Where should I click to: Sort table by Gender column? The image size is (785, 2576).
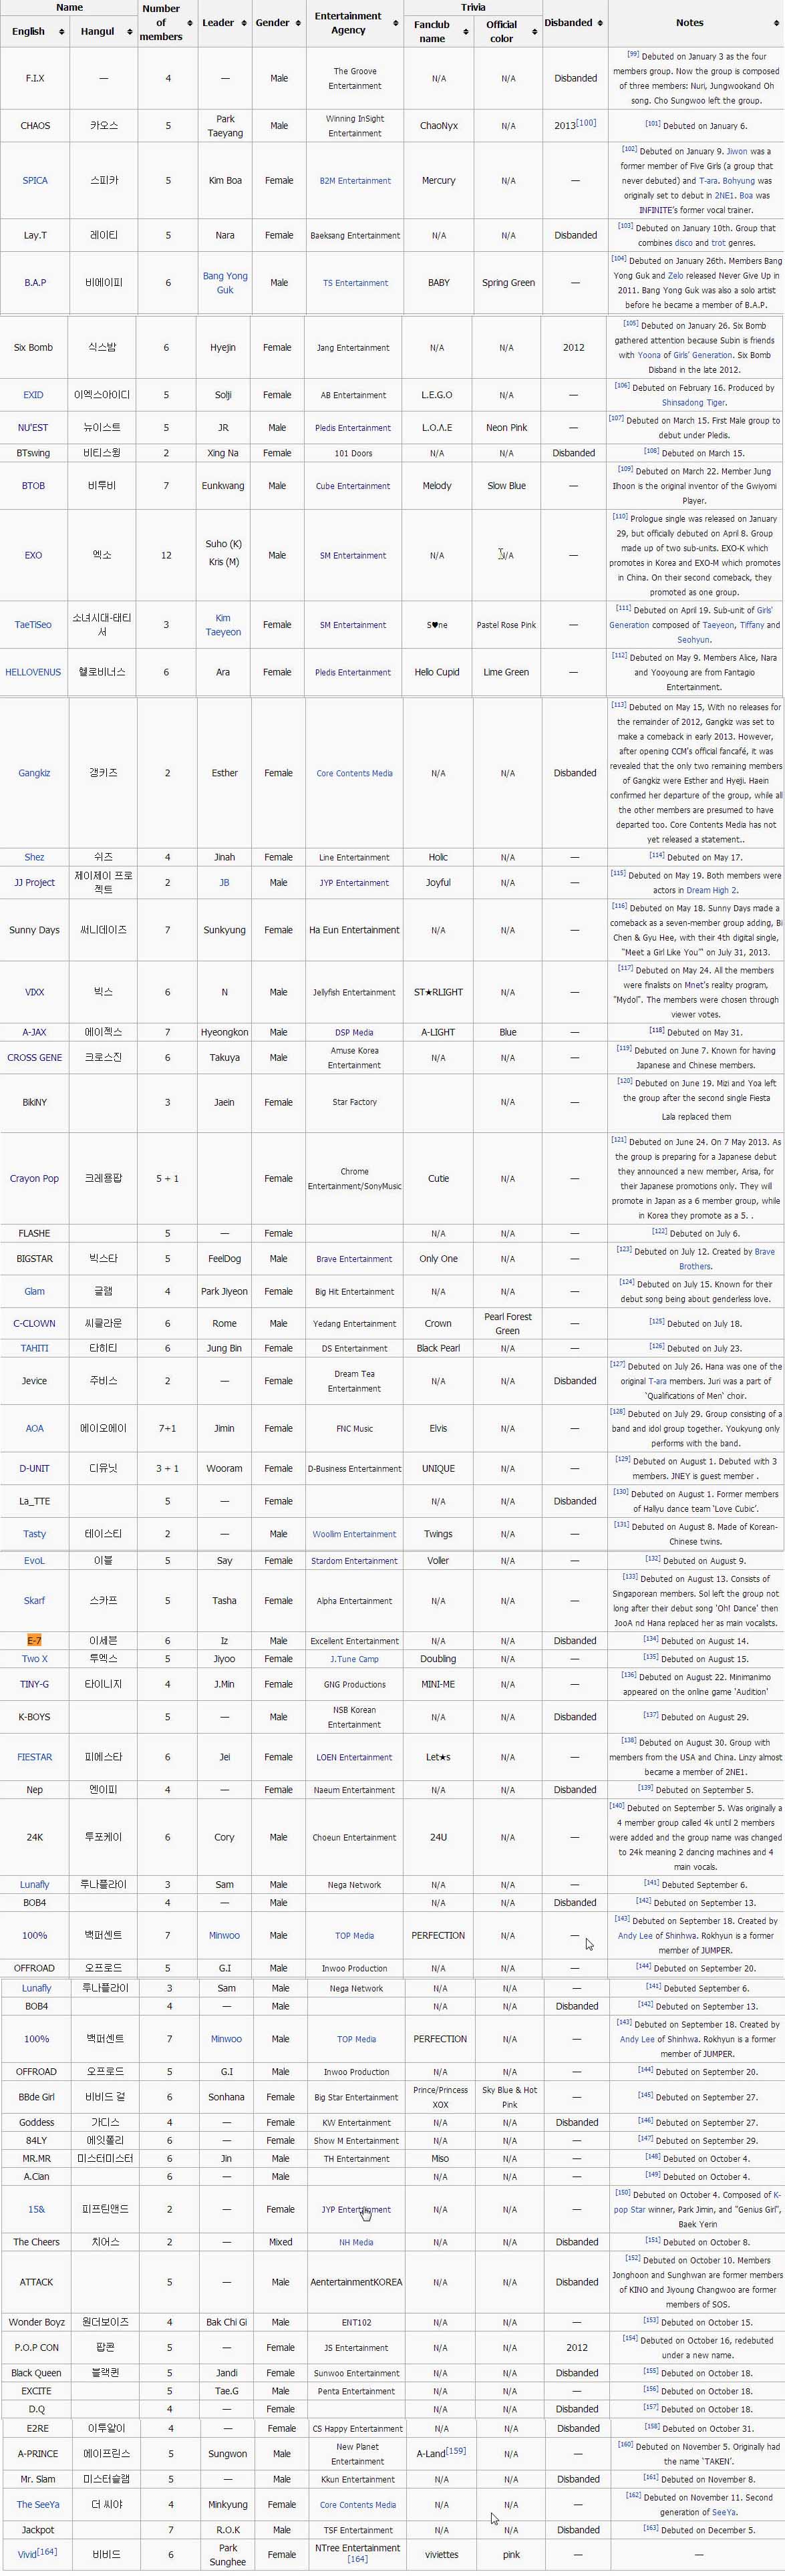298,23
